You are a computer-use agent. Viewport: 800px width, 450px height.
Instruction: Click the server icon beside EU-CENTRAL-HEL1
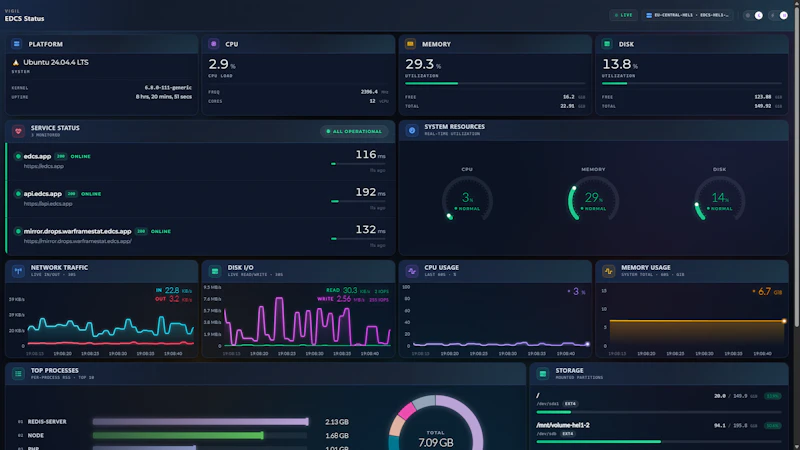[649, 15]
